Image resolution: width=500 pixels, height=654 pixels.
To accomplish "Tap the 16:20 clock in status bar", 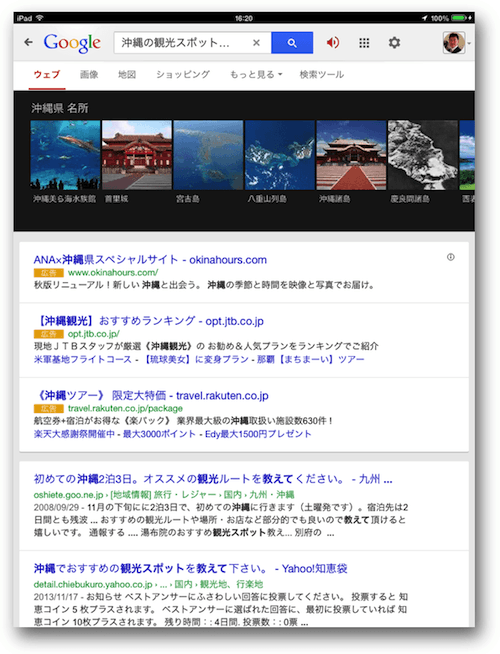I will [244, 18].
